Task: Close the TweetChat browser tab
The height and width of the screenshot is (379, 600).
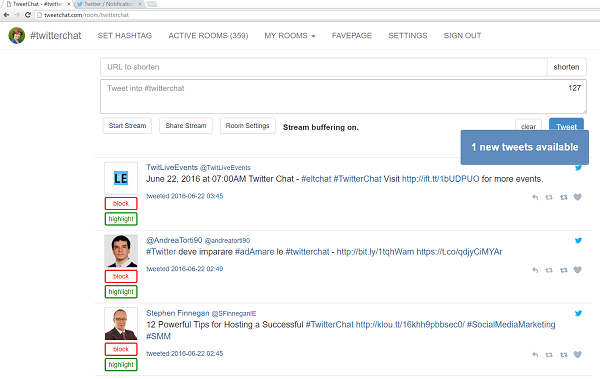Action: (x=69, y=4)
